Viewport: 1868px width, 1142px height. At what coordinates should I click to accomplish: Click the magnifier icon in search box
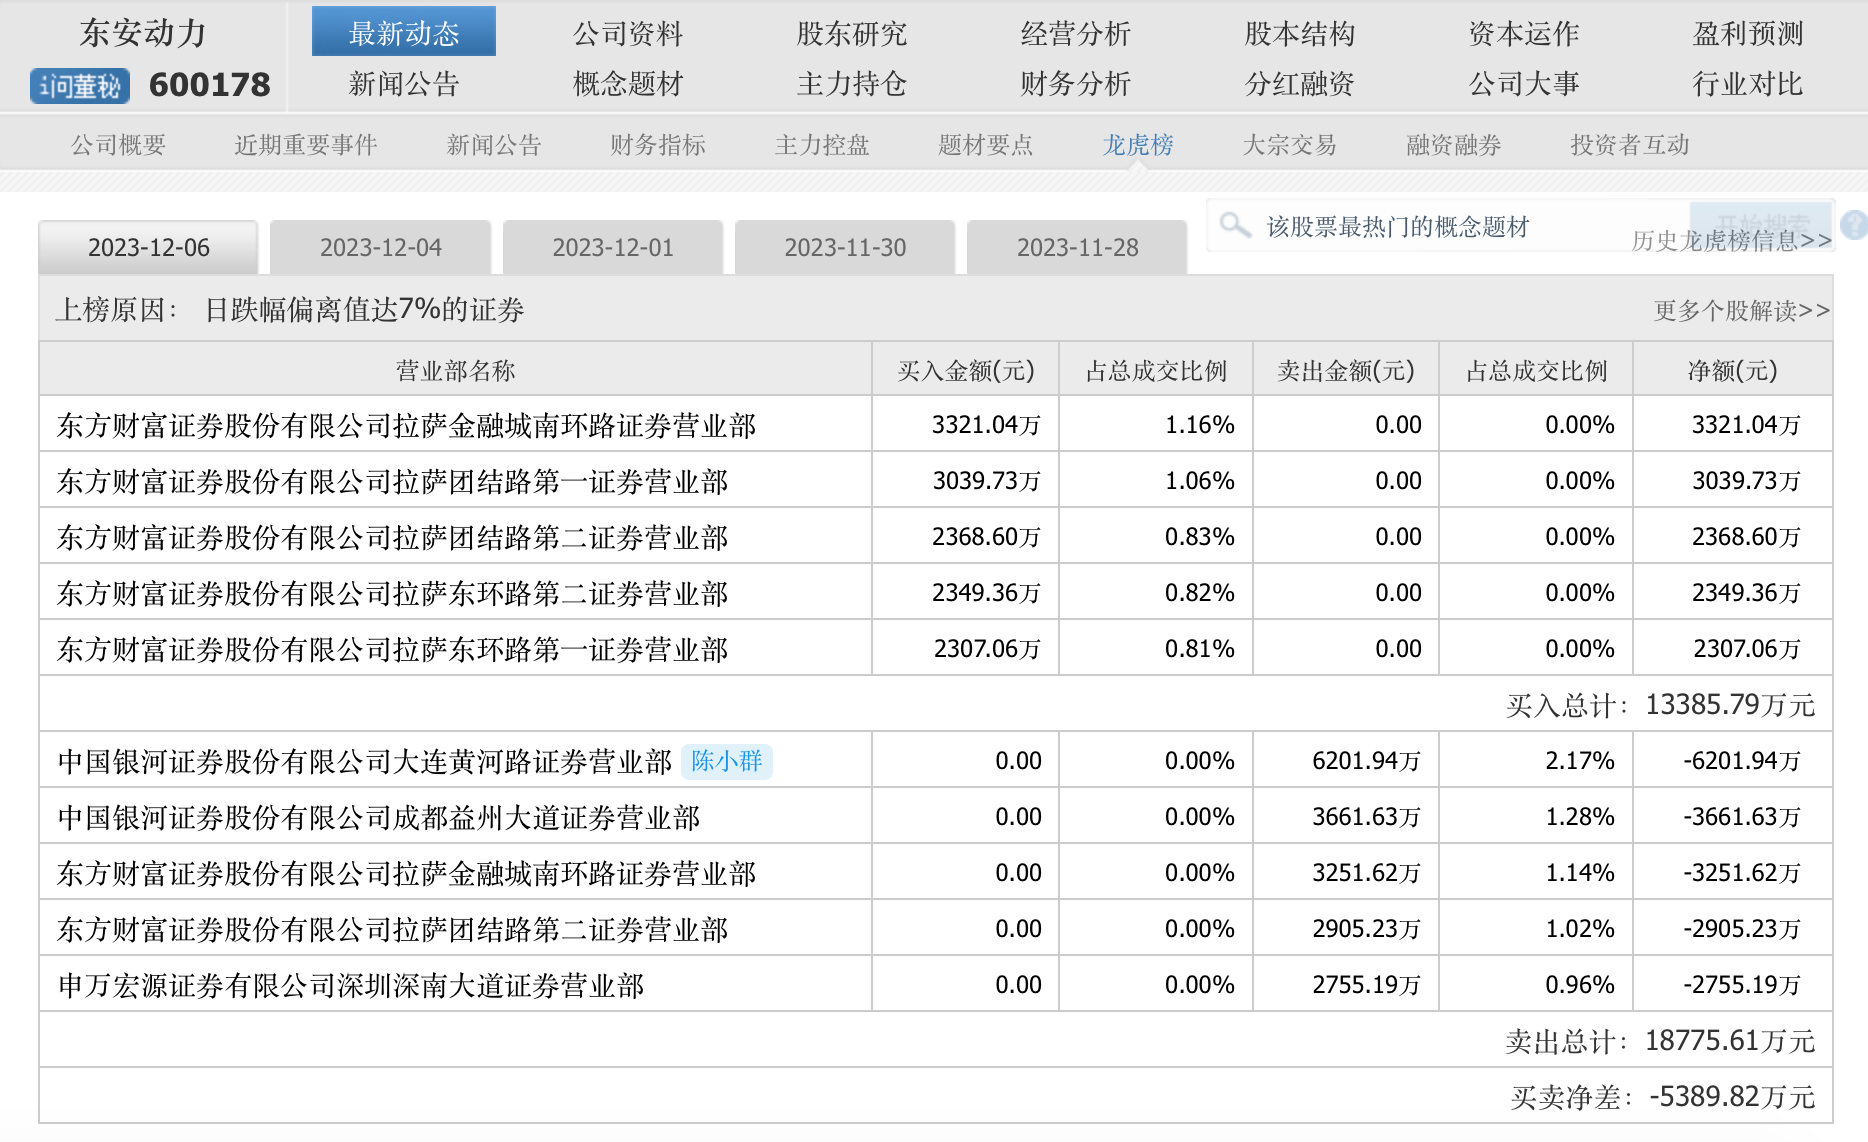click(x=1235, y=225)
